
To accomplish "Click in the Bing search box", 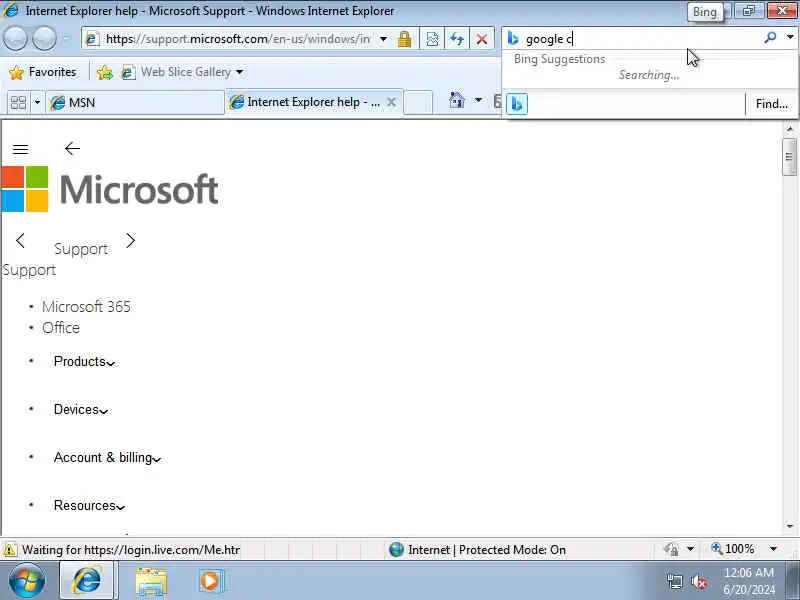I will point(640,39).
